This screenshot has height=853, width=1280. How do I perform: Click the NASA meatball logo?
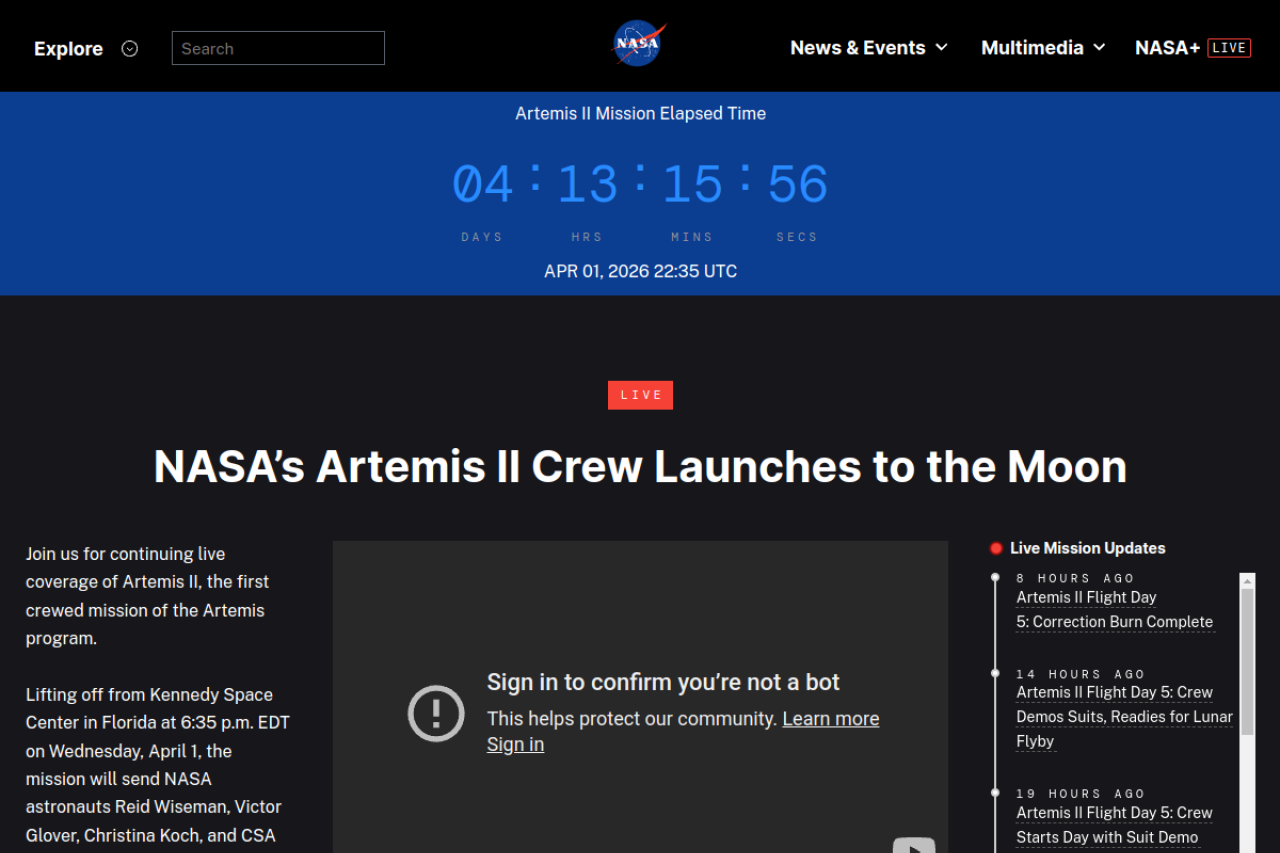pos(639,45)
